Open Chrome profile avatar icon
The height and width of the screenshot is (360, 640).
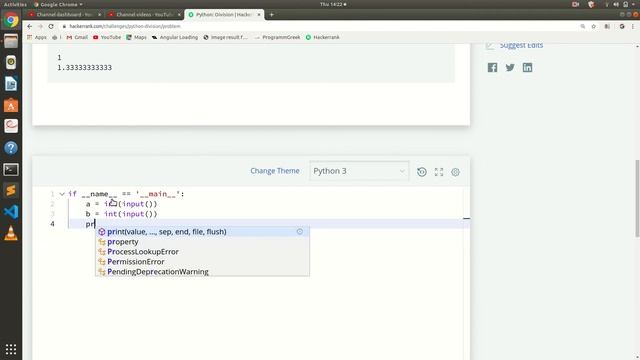click(622, 26)
